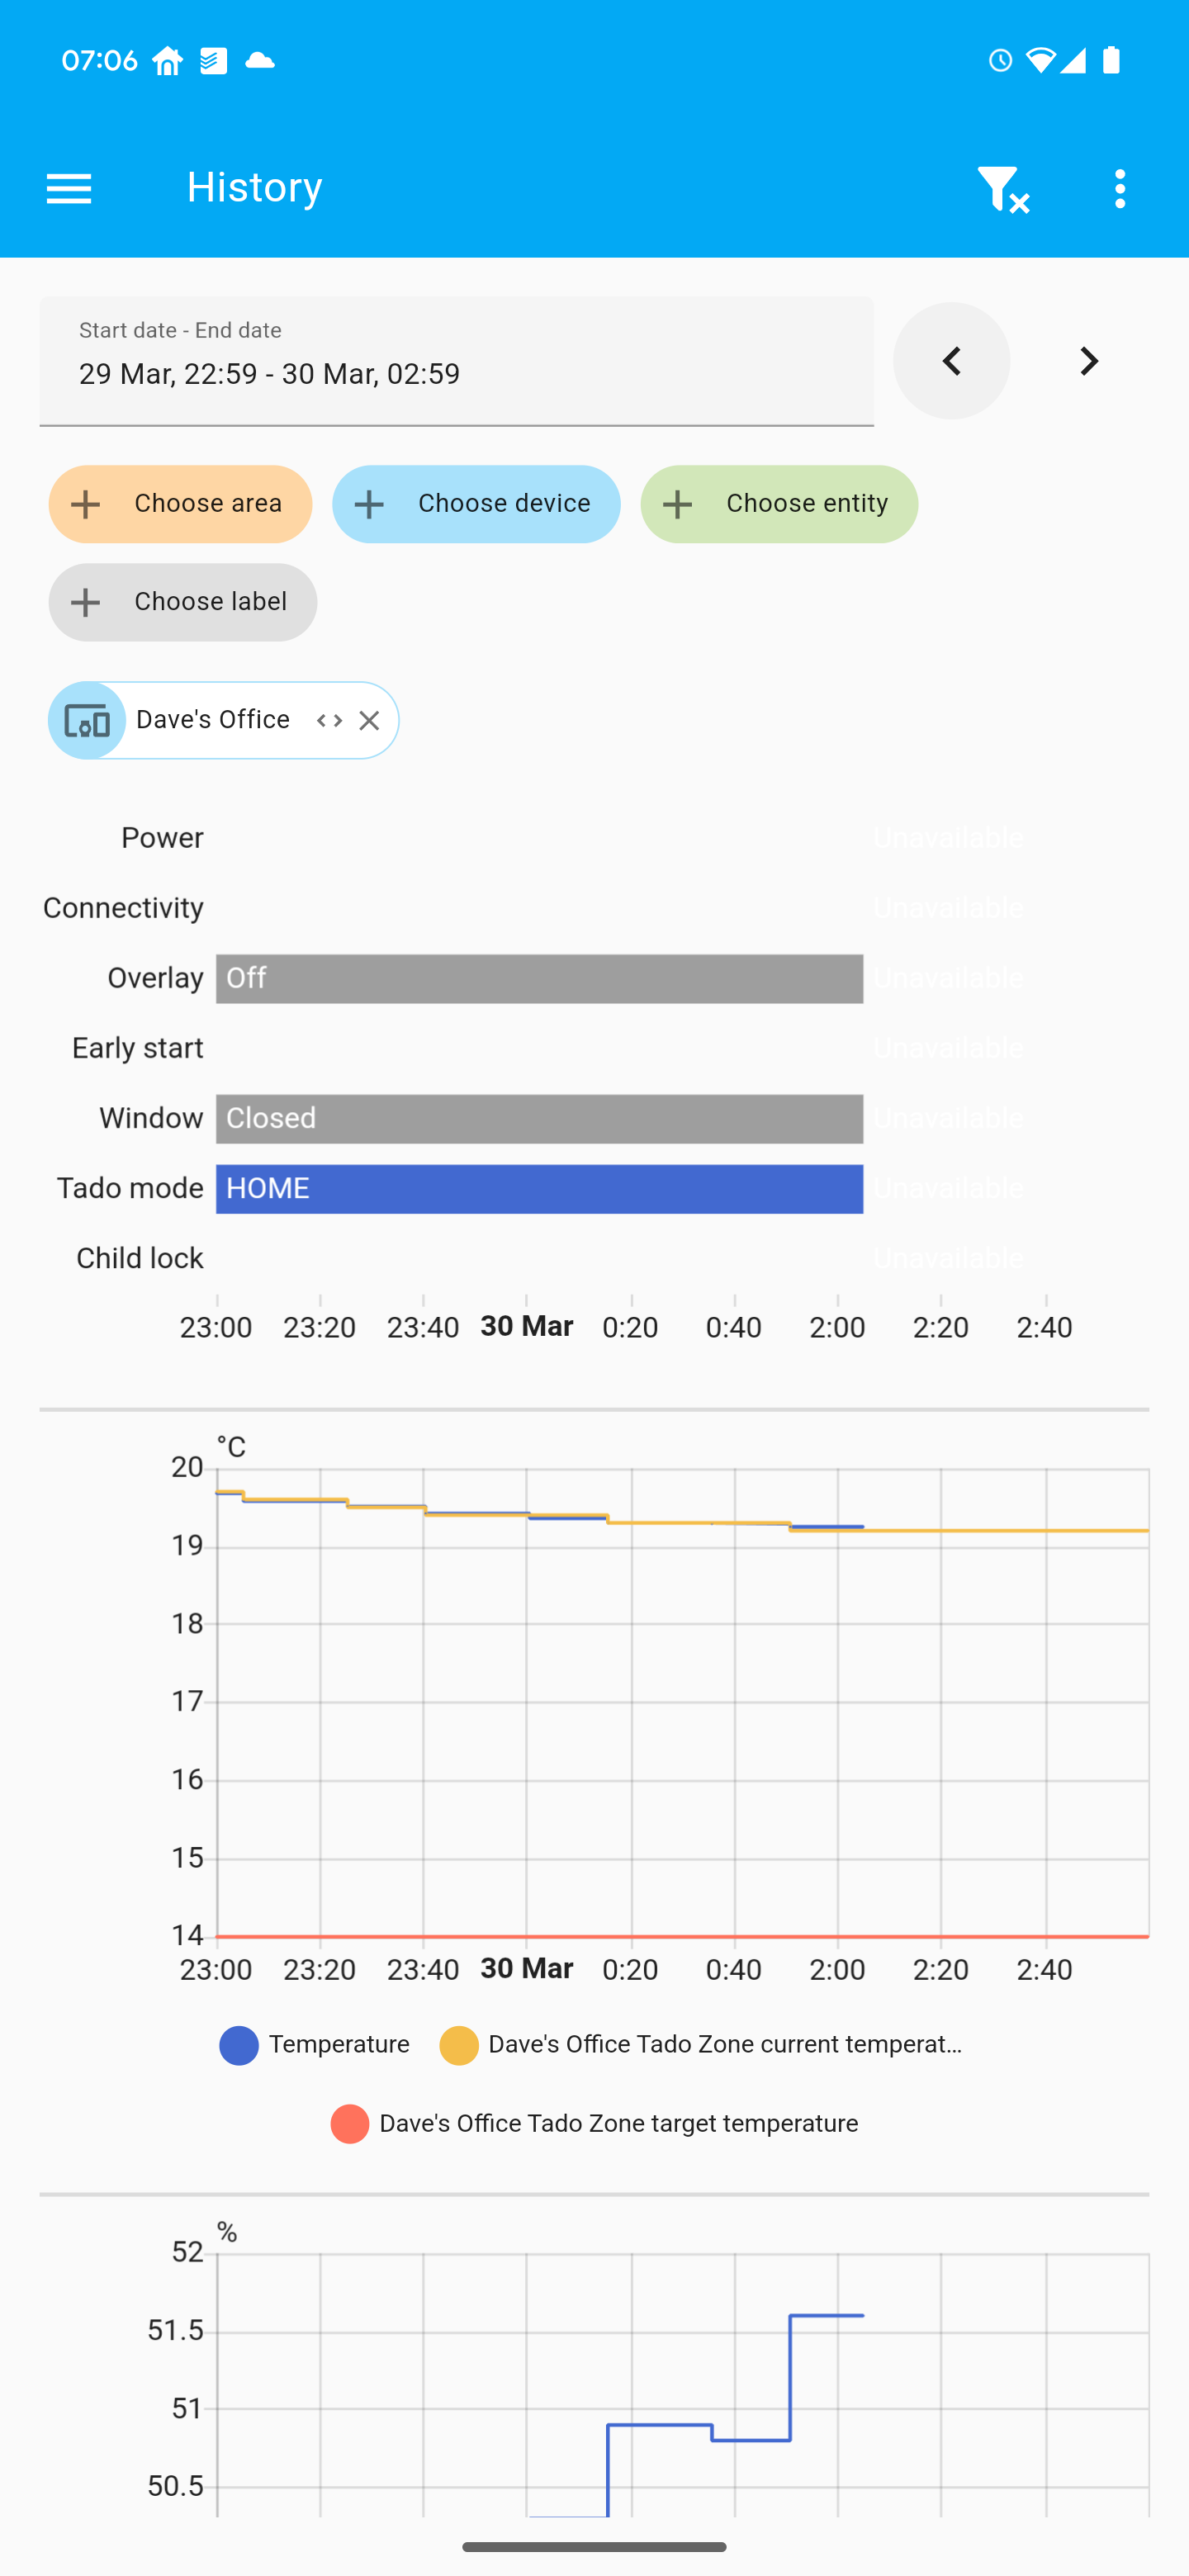The image size is (1189, 2576).
Task: Advance to the next time range
Action: coord(1089,361)
